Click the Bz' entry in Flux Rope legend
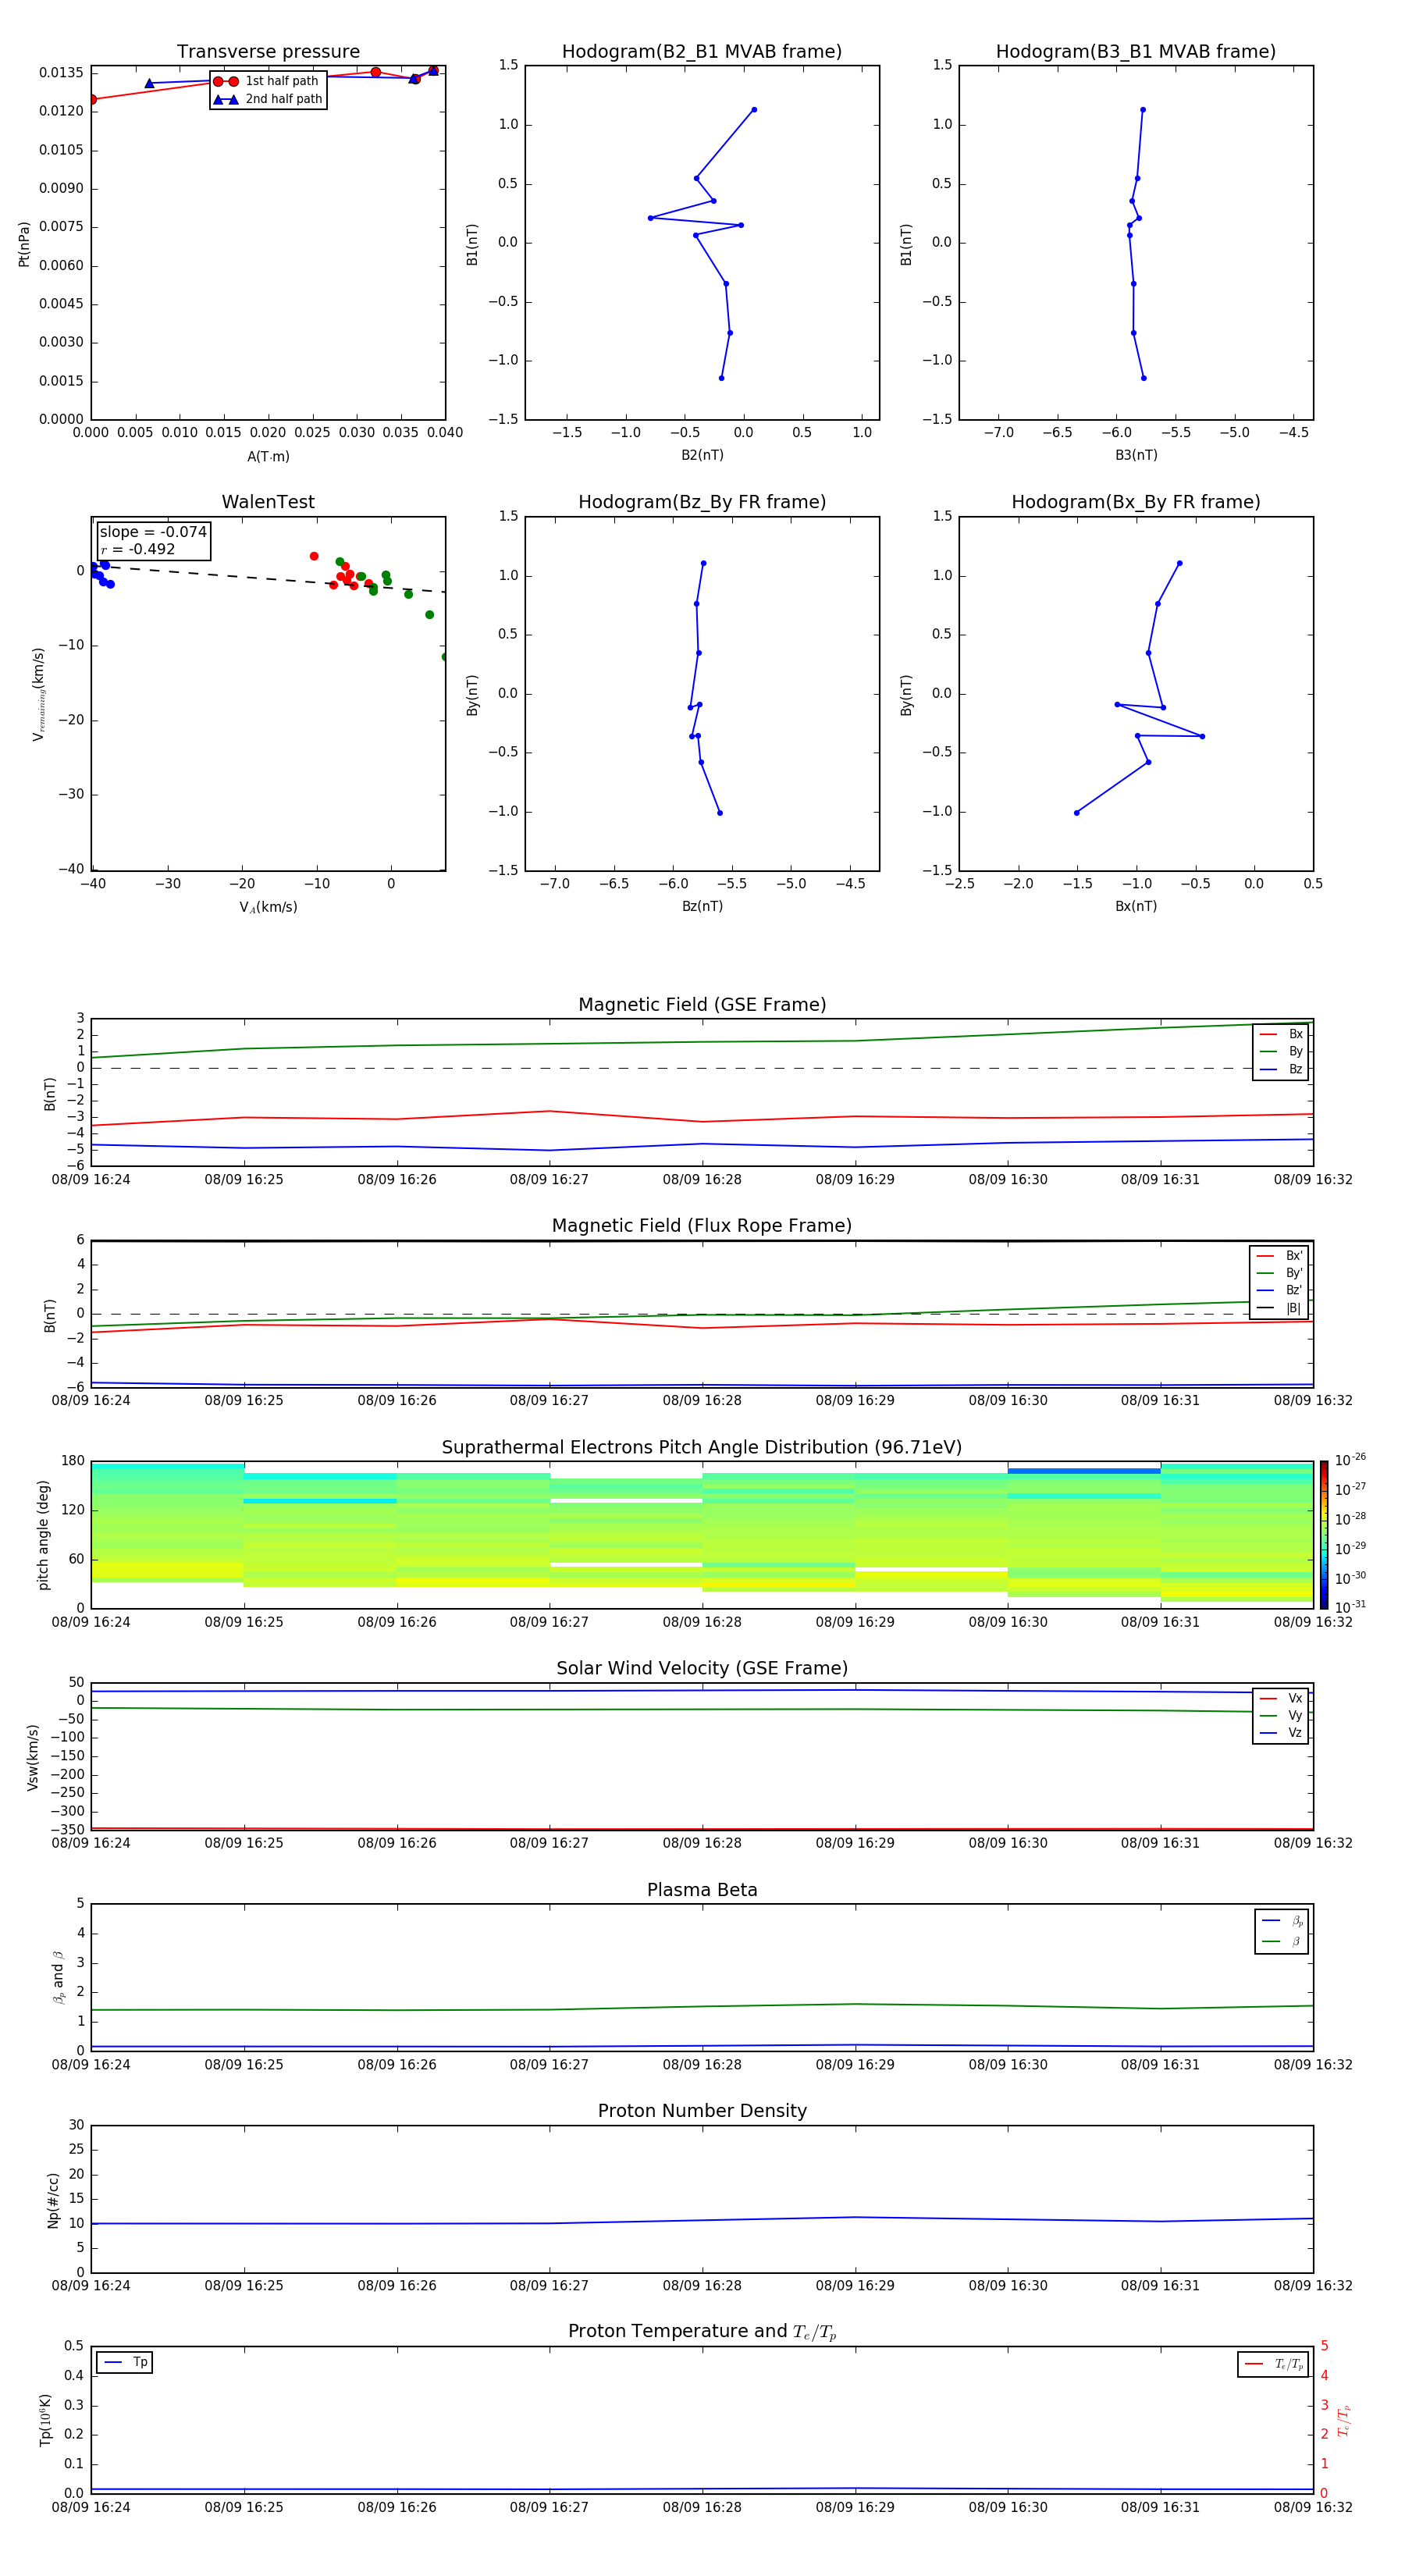Viewport: 1405px width, 2576px height. [x=1280, y=1291]
